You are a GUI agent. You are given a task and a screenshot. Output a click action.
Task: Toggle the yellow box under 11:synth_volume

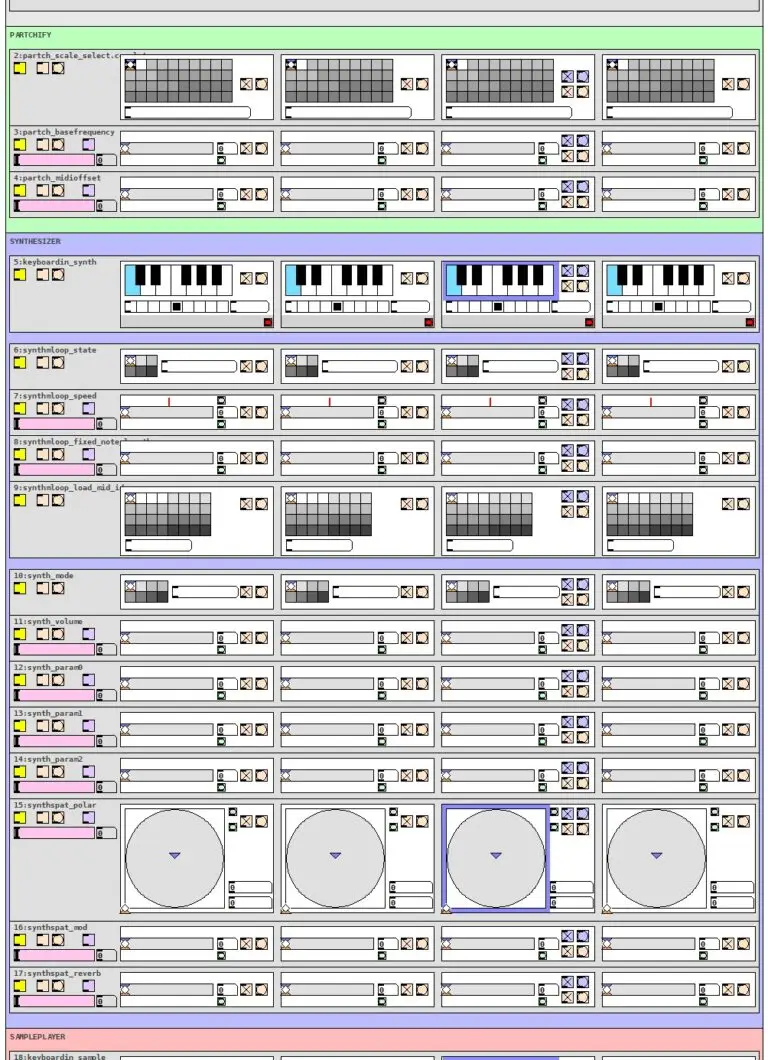(x=20, y=634)
